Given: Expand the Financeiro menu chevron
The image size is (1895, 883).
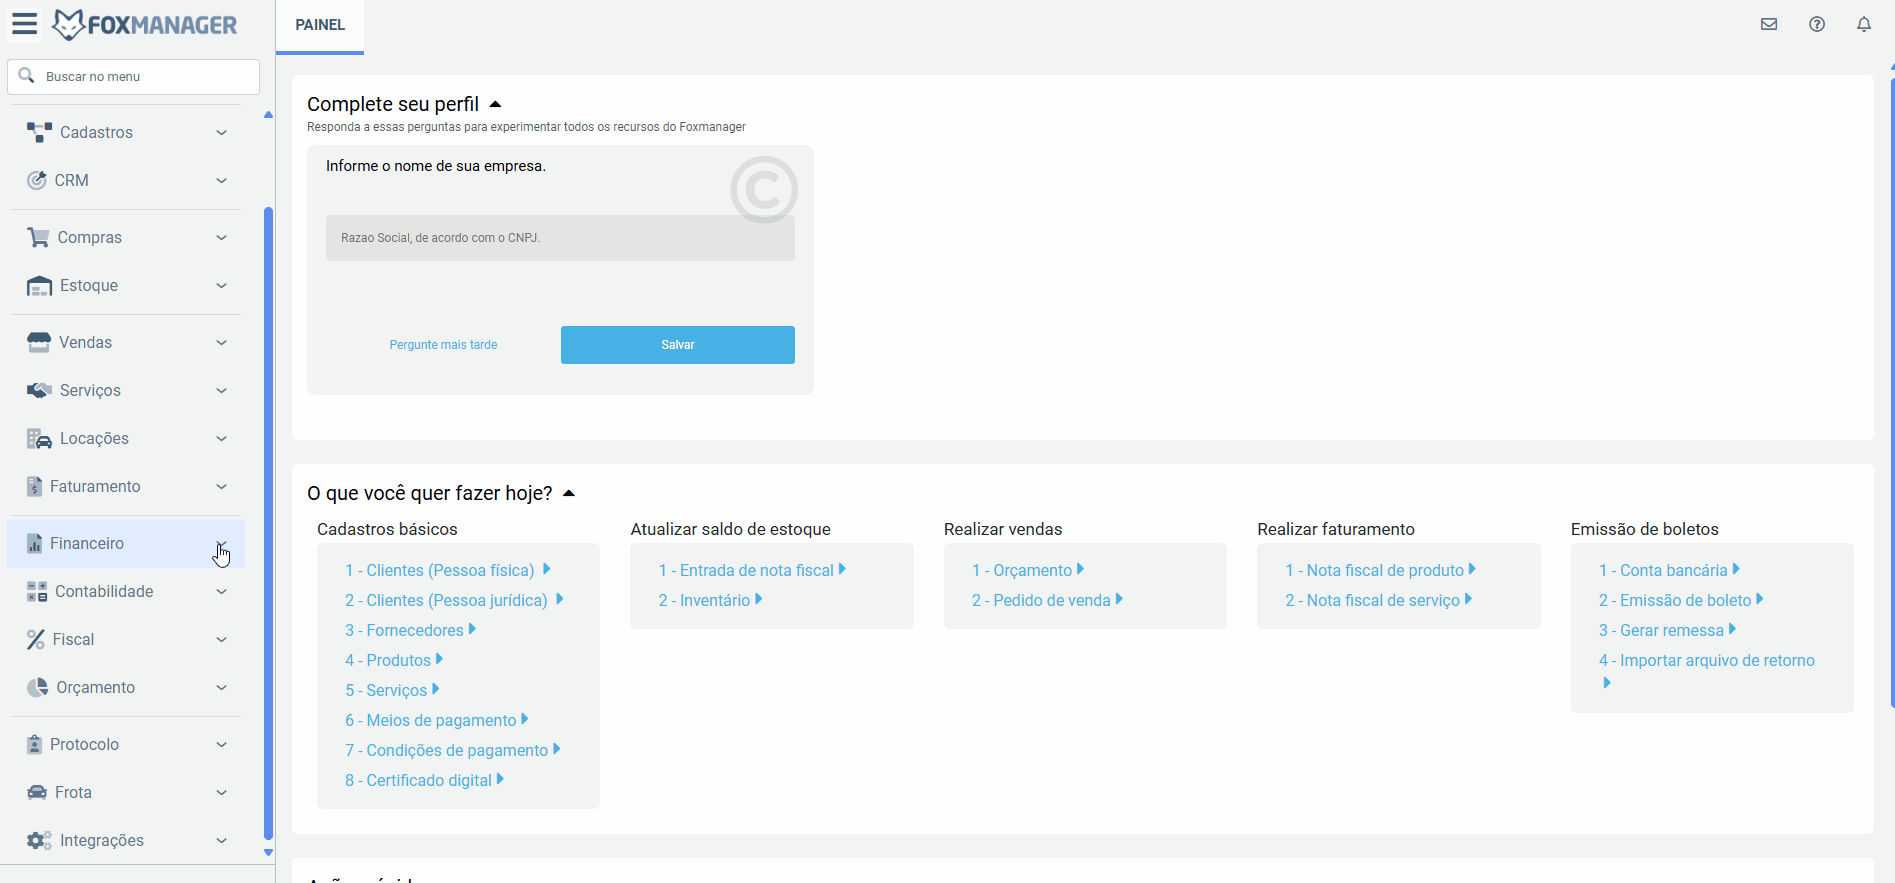Looking at the screenshot, I should pyautogui.click(x=222, y=545).
